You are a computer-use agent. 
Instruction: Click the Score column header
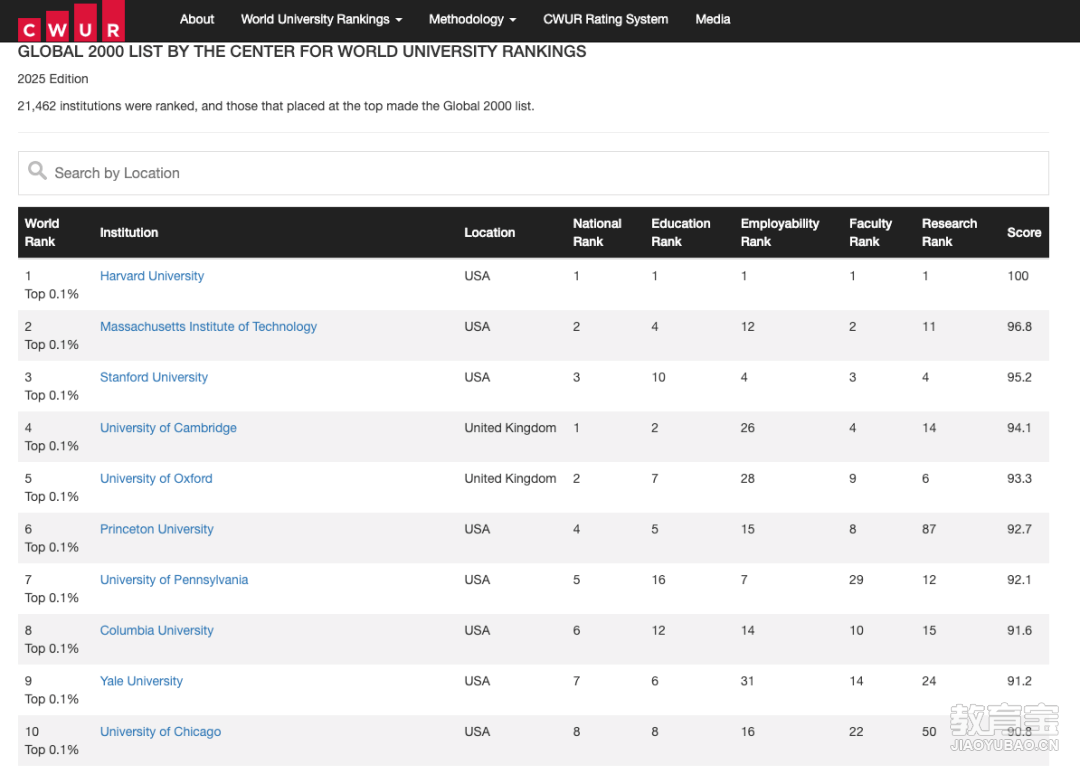point(1024,233)
